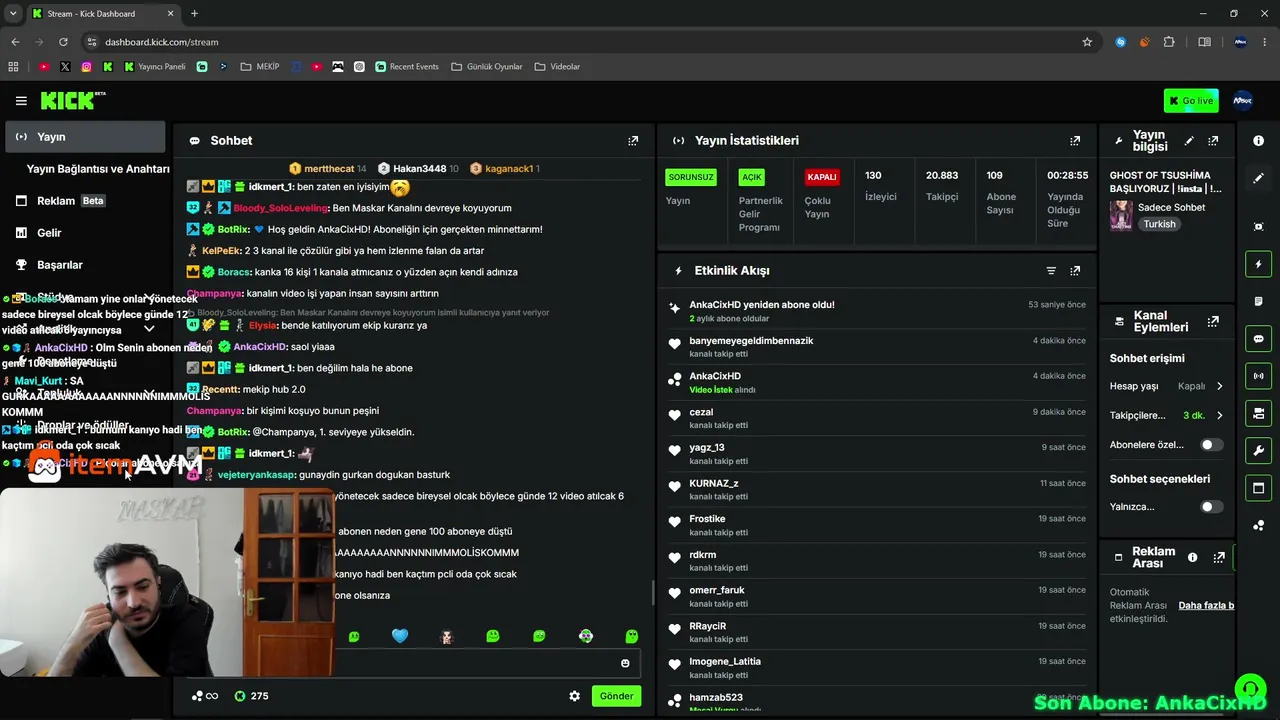Select Yayın in the sidebar
The width and height of the screenshot is (1280, 720).
coord(85,137)
